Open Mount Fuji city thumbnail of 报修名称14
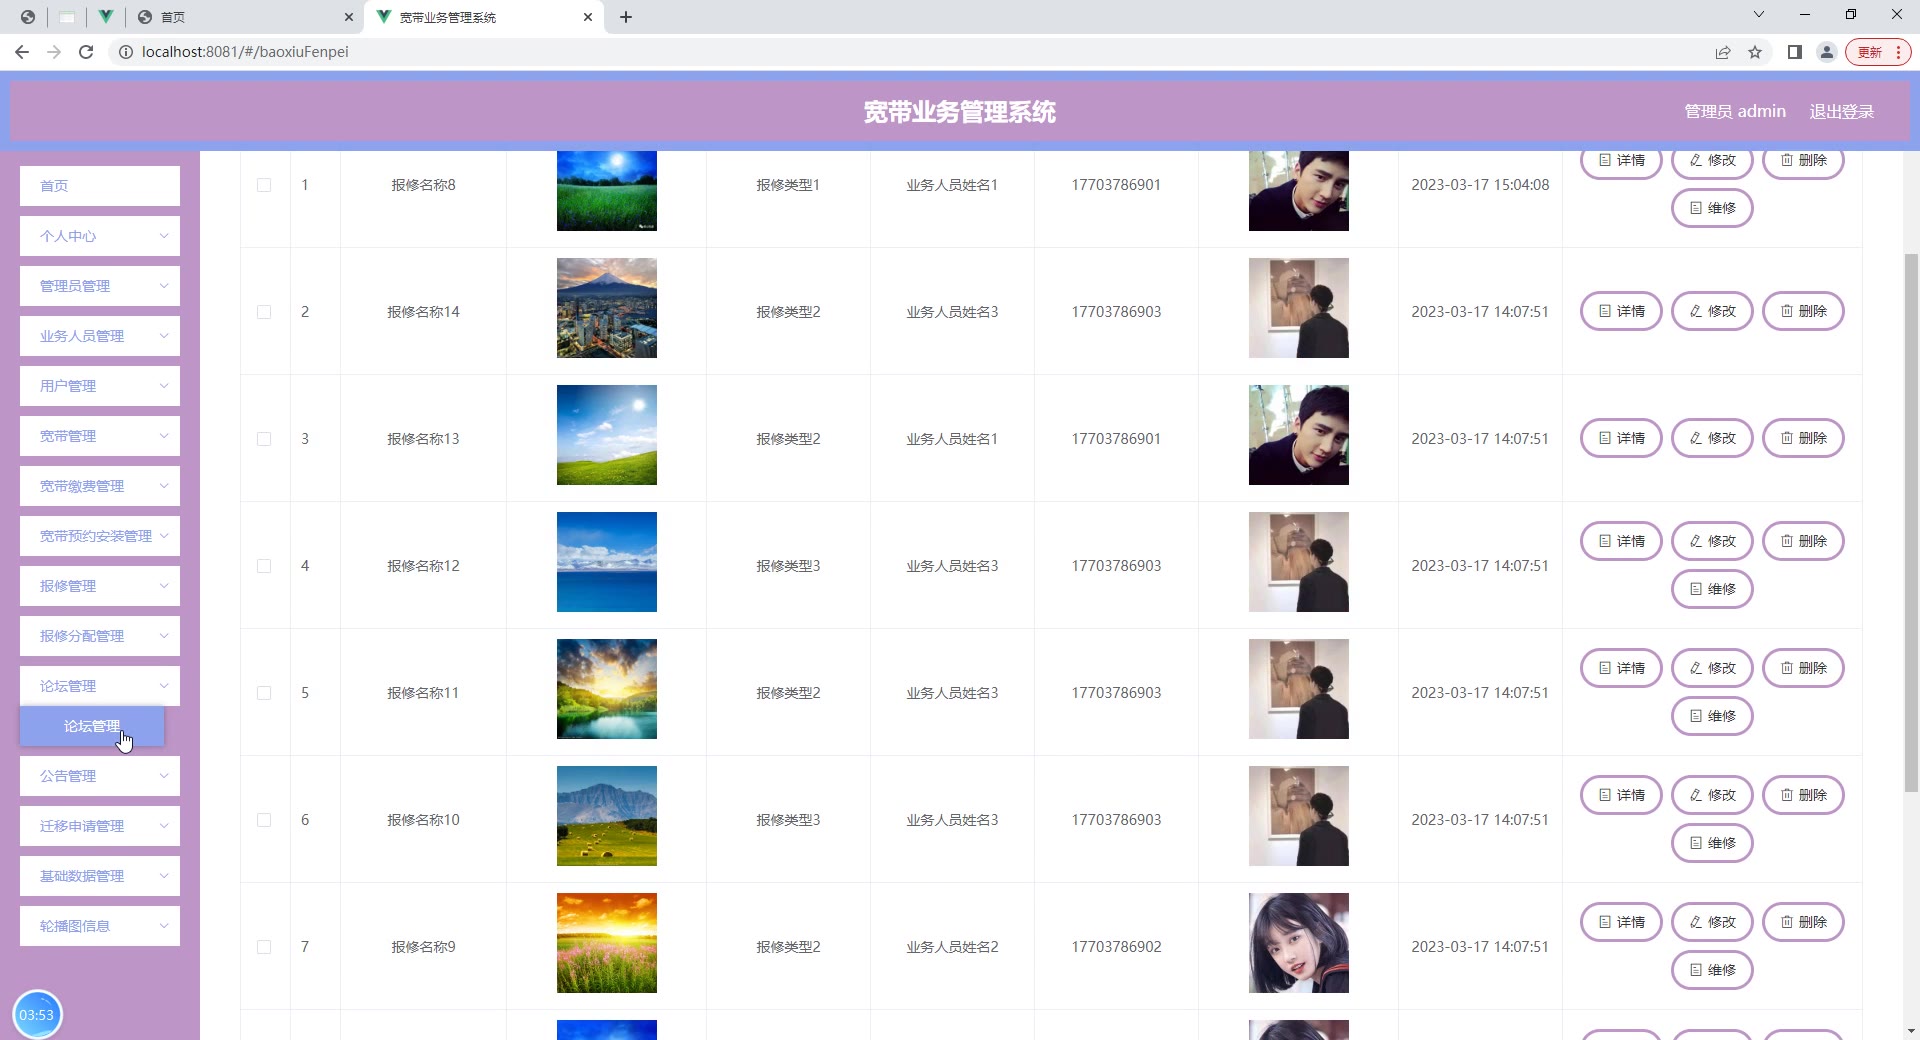 coord(607,308)
